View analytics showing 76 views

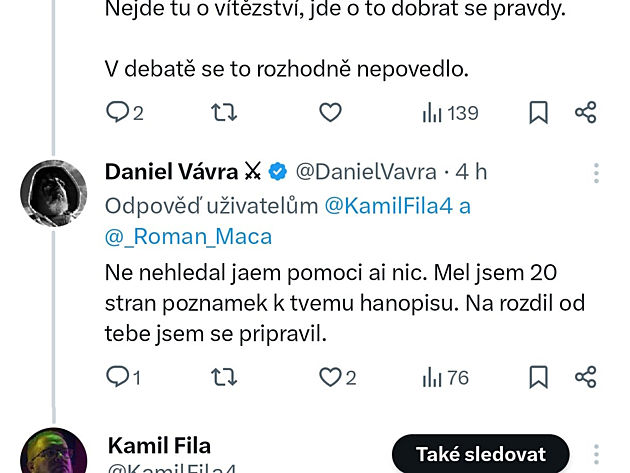(445, 376)
